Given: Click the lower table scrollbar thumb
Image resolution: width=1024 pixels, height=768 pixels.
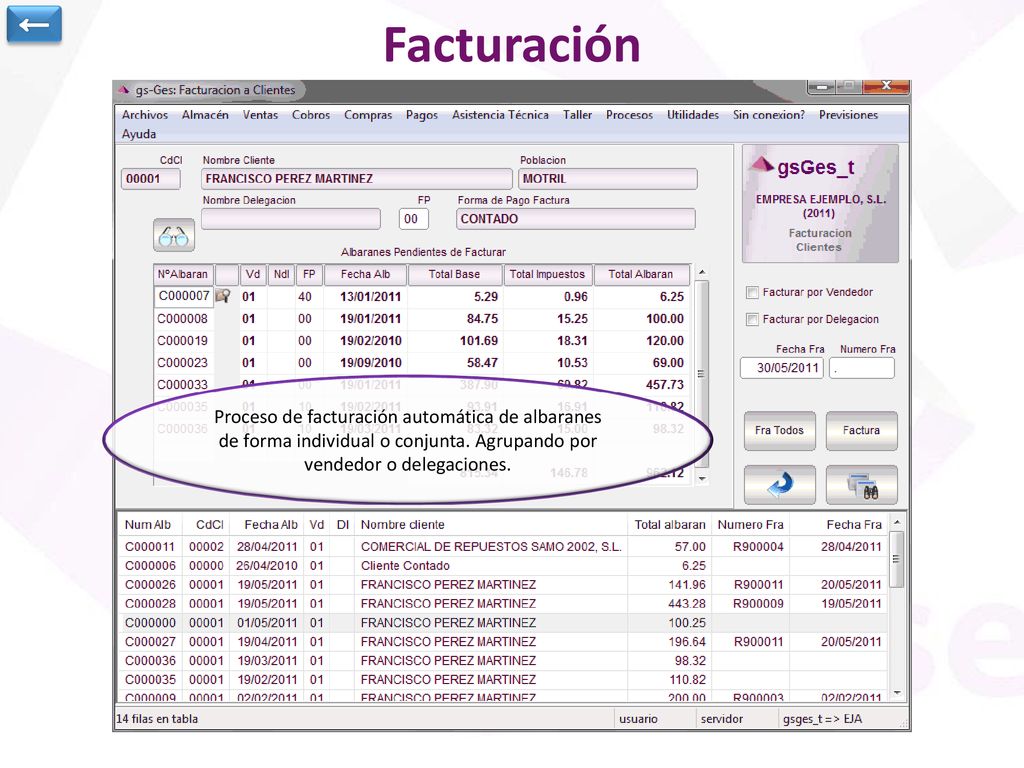Looking at the screenshot, I should 897,559.
